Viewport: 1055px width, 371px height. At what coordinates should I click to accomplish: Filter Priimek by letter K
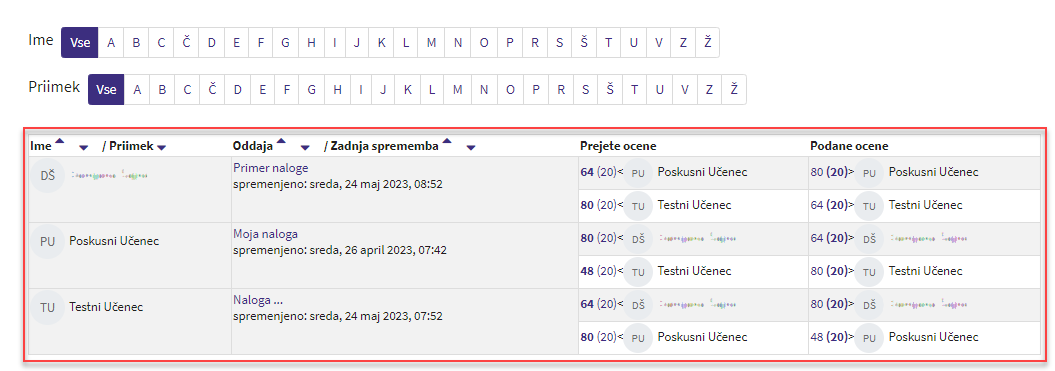click(408, 90)
